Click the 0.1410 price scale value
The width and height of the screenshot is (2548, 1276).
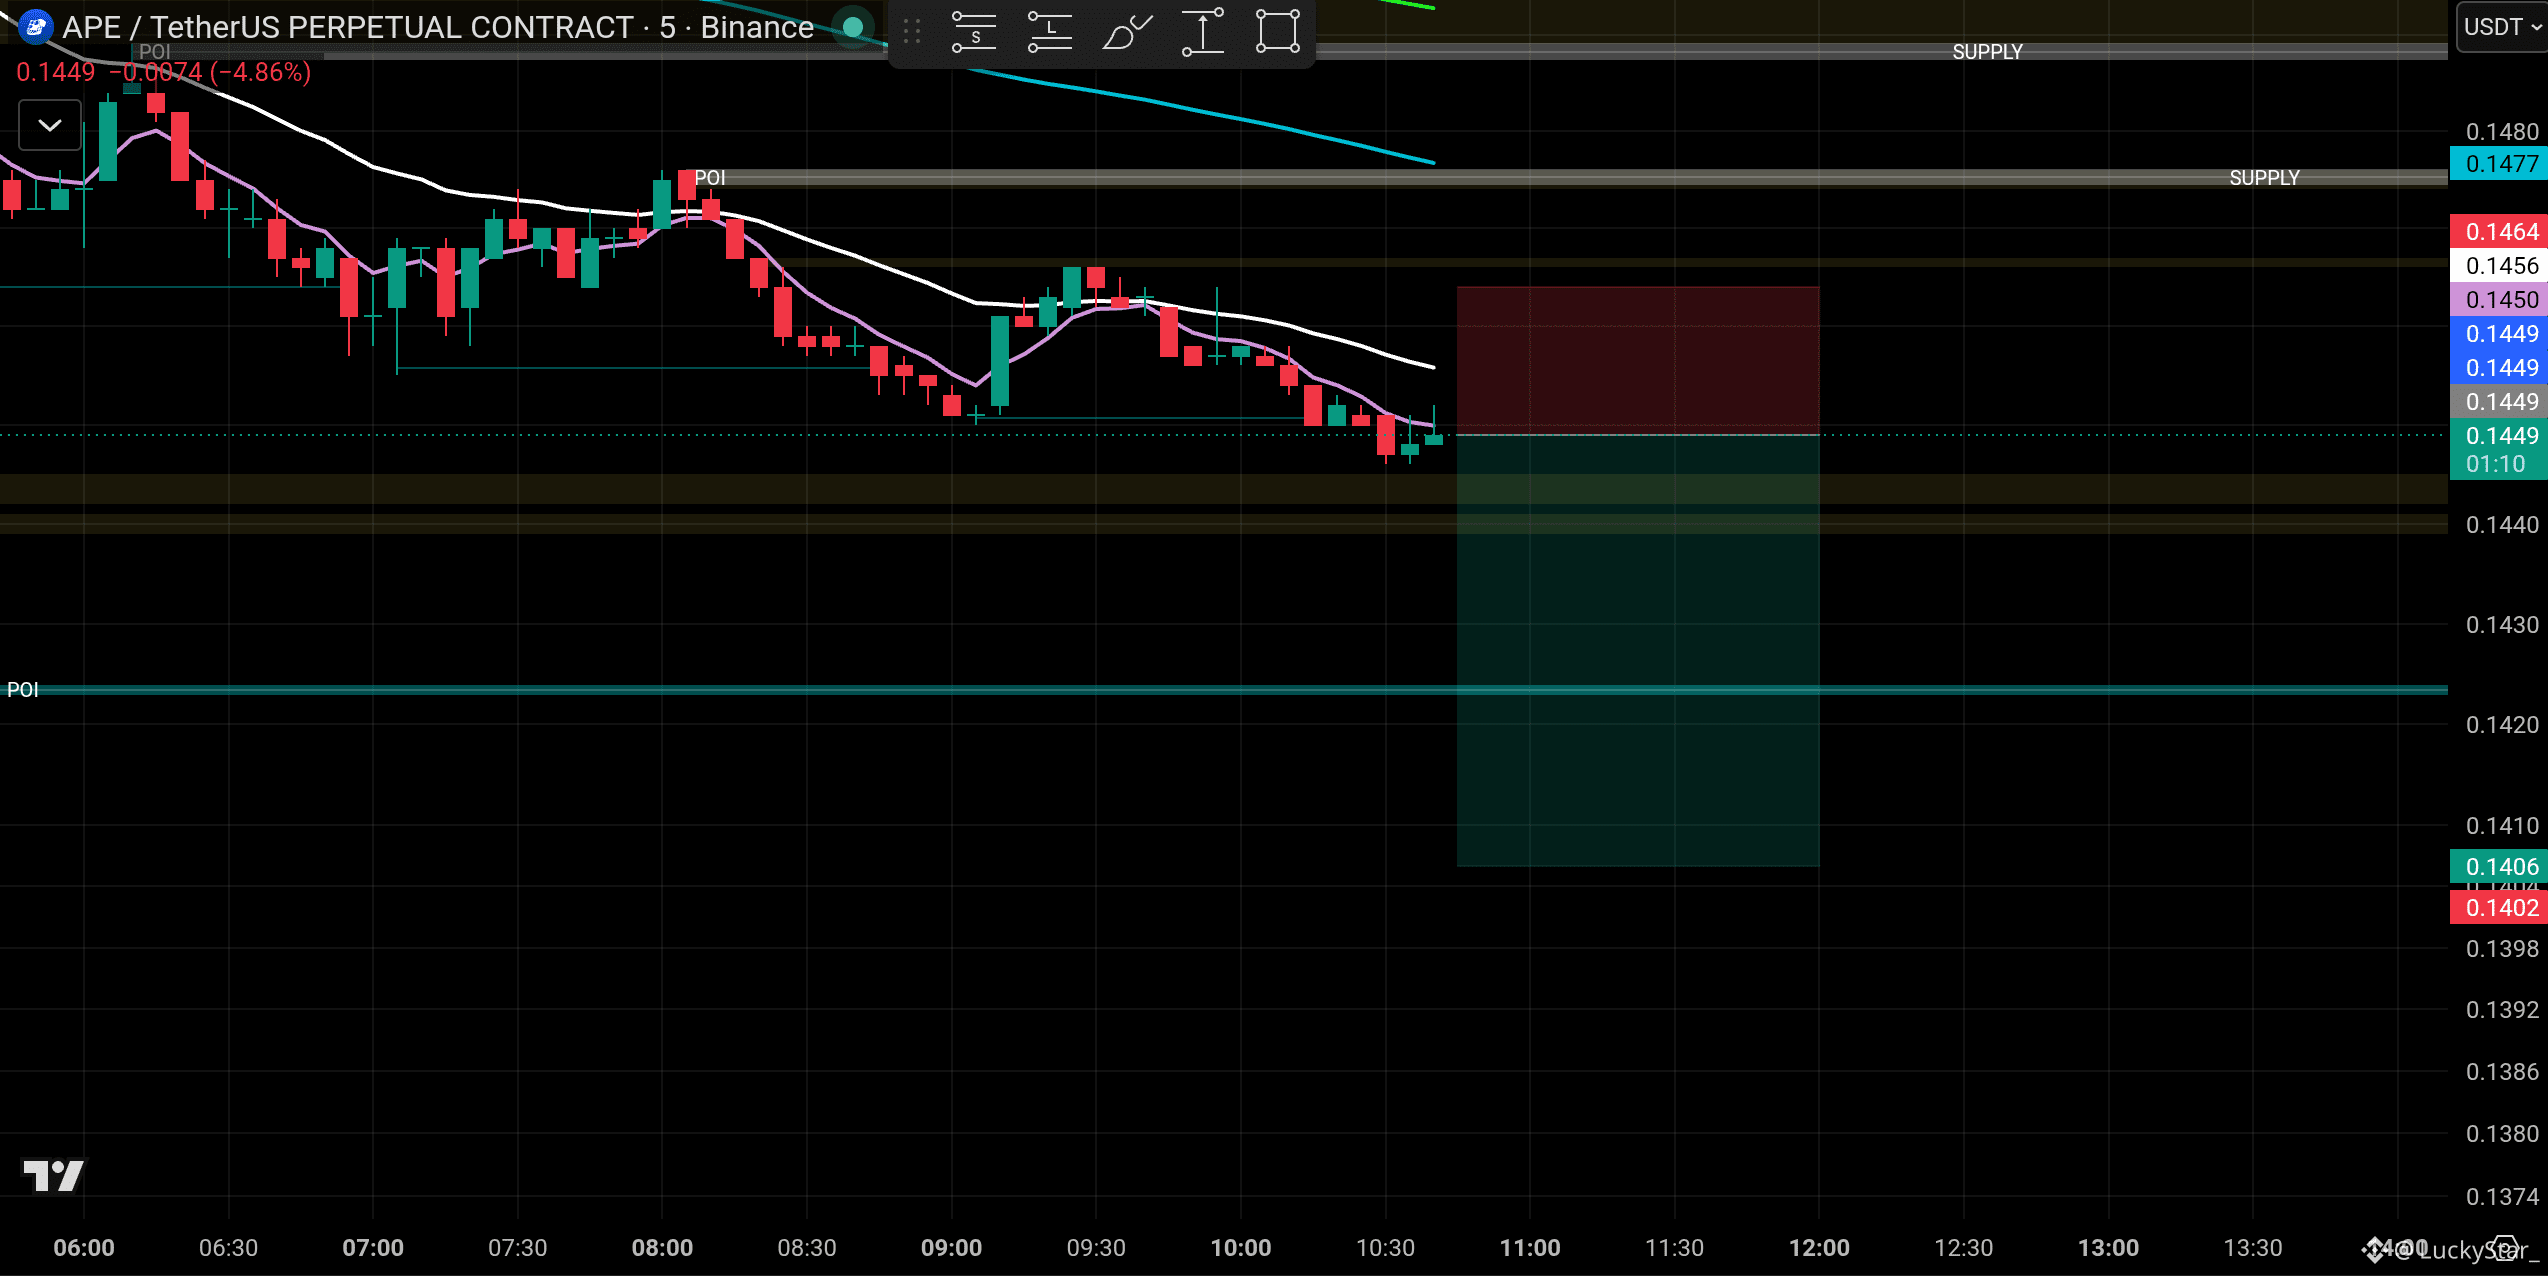click(2501, 826)
